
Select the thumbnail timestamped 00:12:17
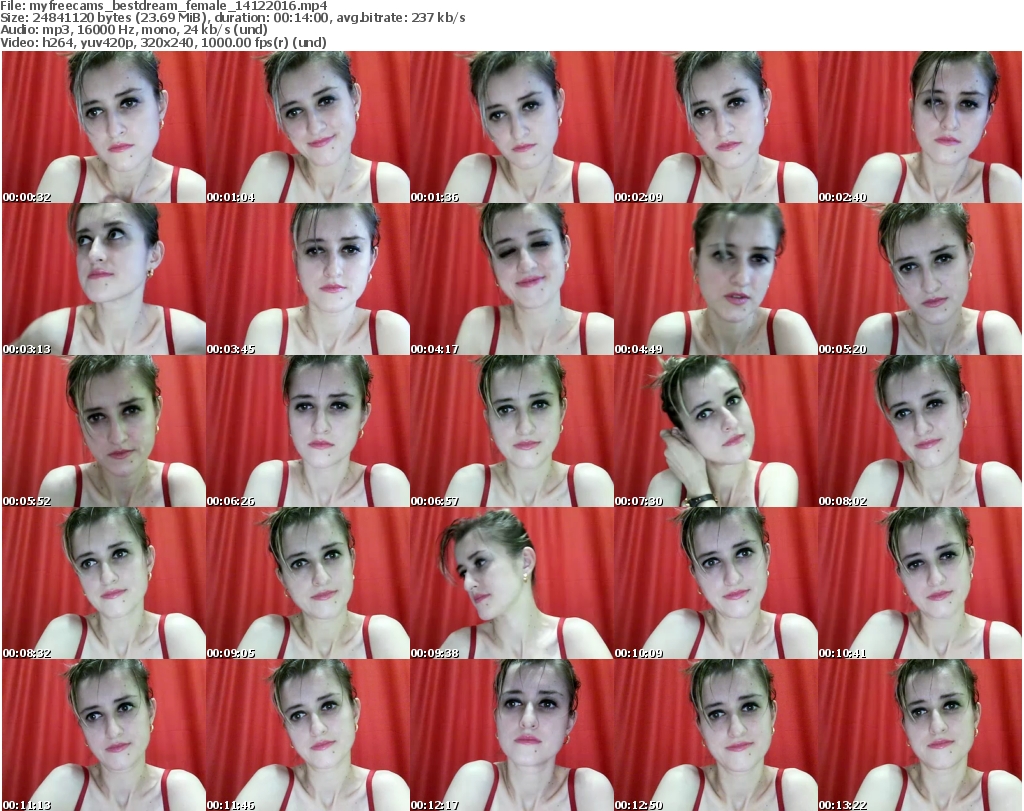pyautogui.click(x=512, y=735)
